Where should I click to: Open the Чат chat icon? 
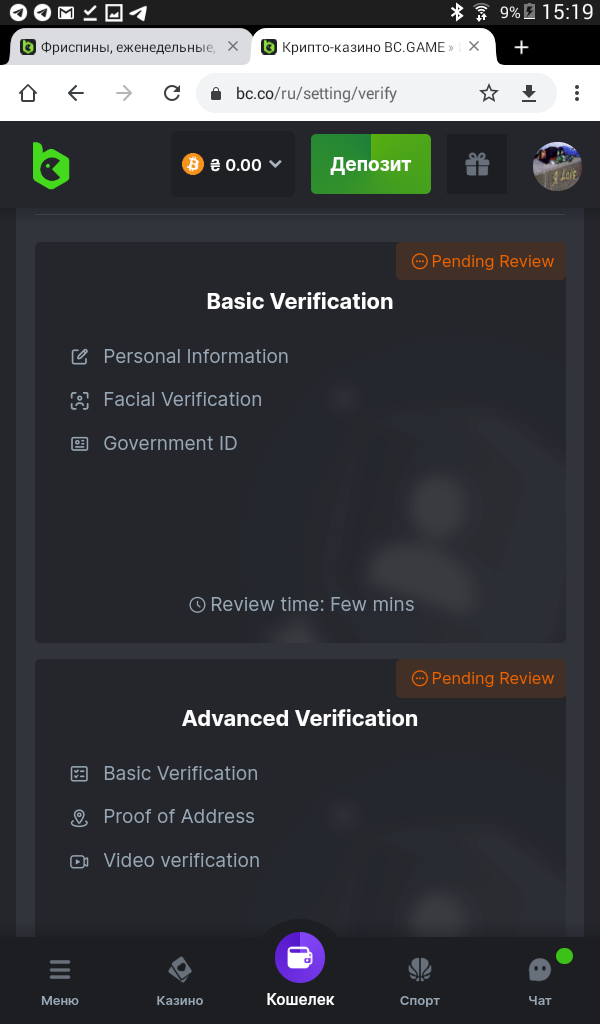(x=540, y=981)
